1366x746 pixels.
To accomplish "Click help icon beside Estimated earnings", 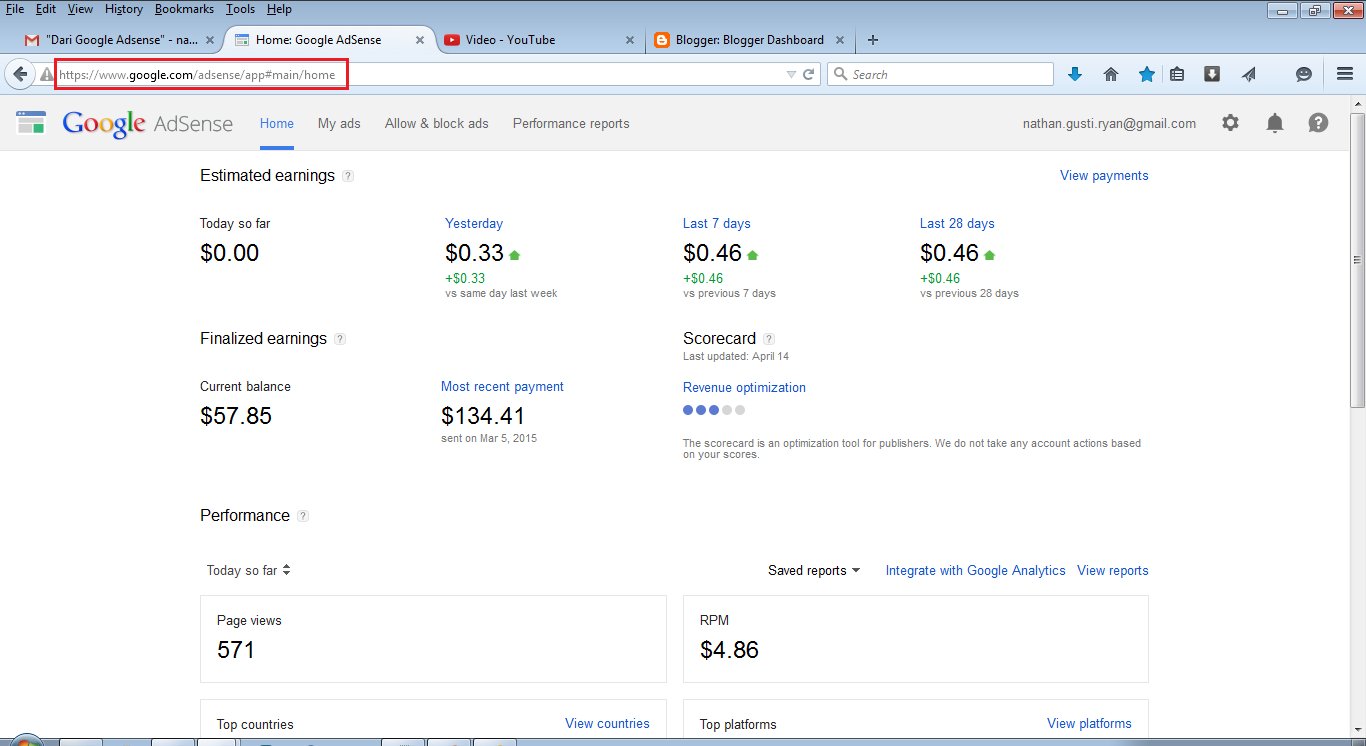I will click(x=348, y=176).
